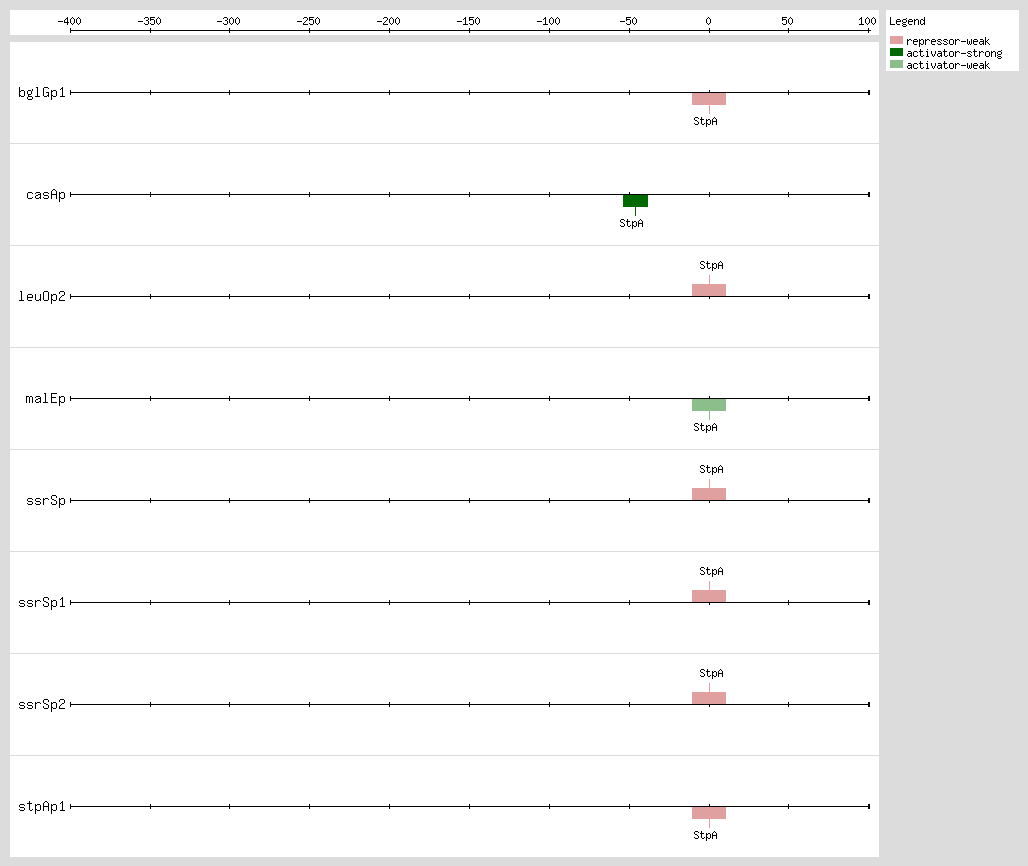Click the -50 mark on the ruler

coord(629,21)
